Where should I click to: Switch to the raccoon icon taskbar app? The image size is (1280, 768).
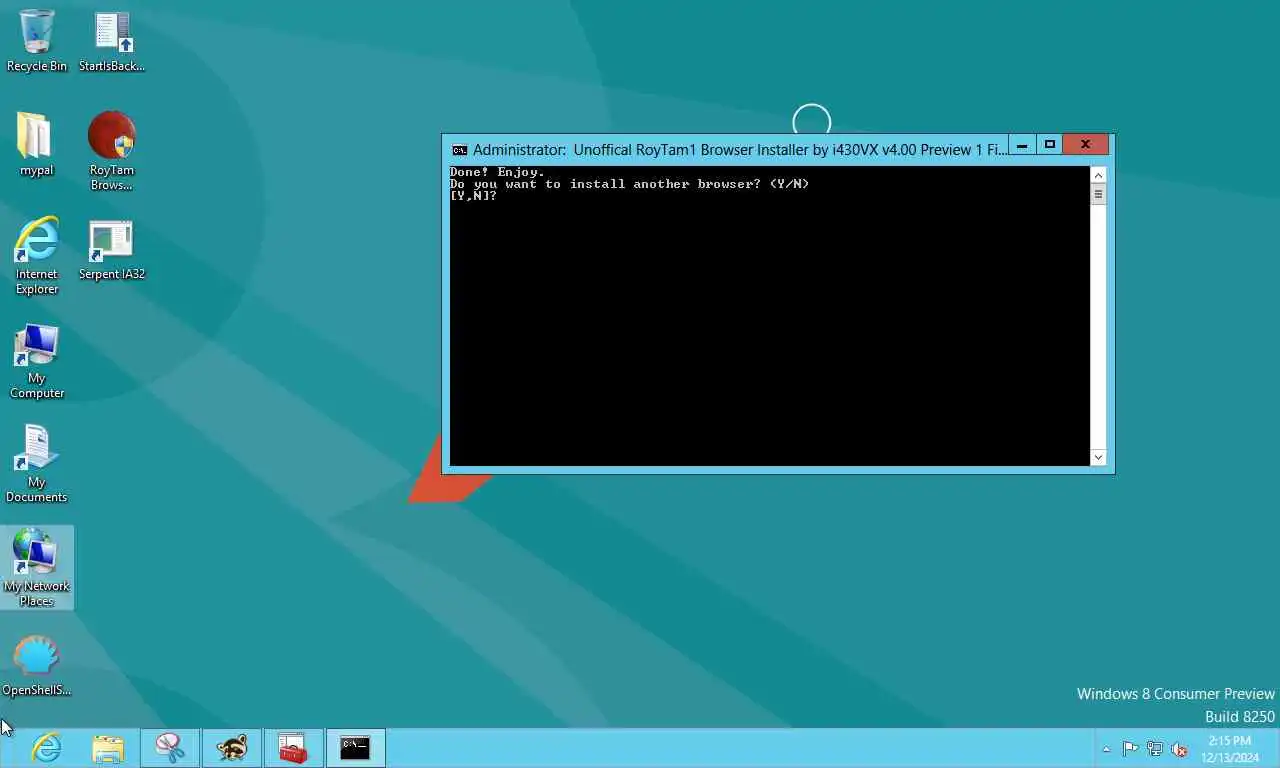tap(232, 748)
